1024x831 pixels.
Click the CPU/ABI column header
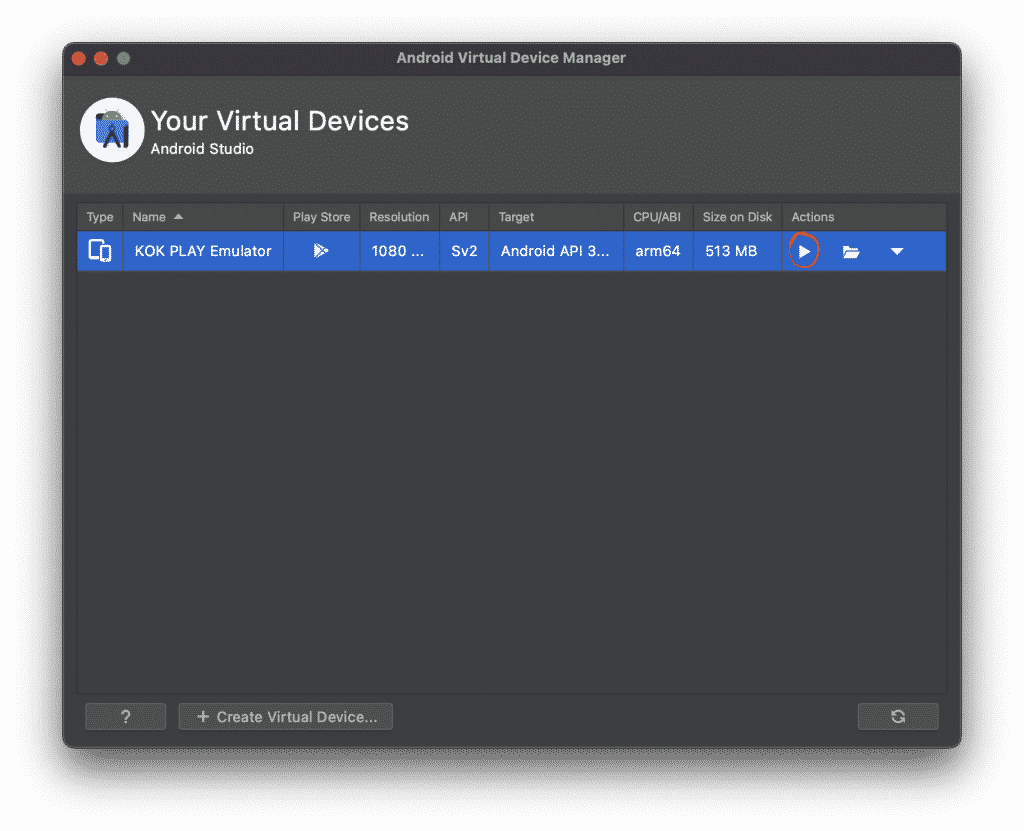658,217
